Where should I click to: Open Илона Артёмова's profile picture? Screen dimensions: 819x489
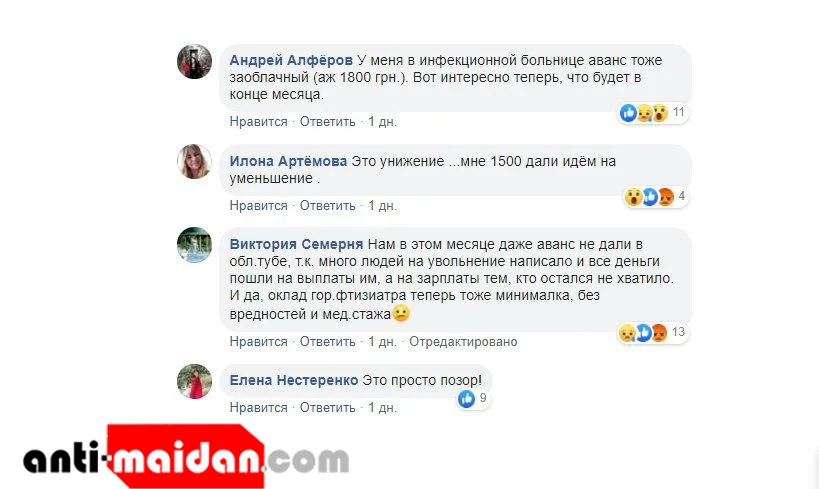[x=194, y=161]
